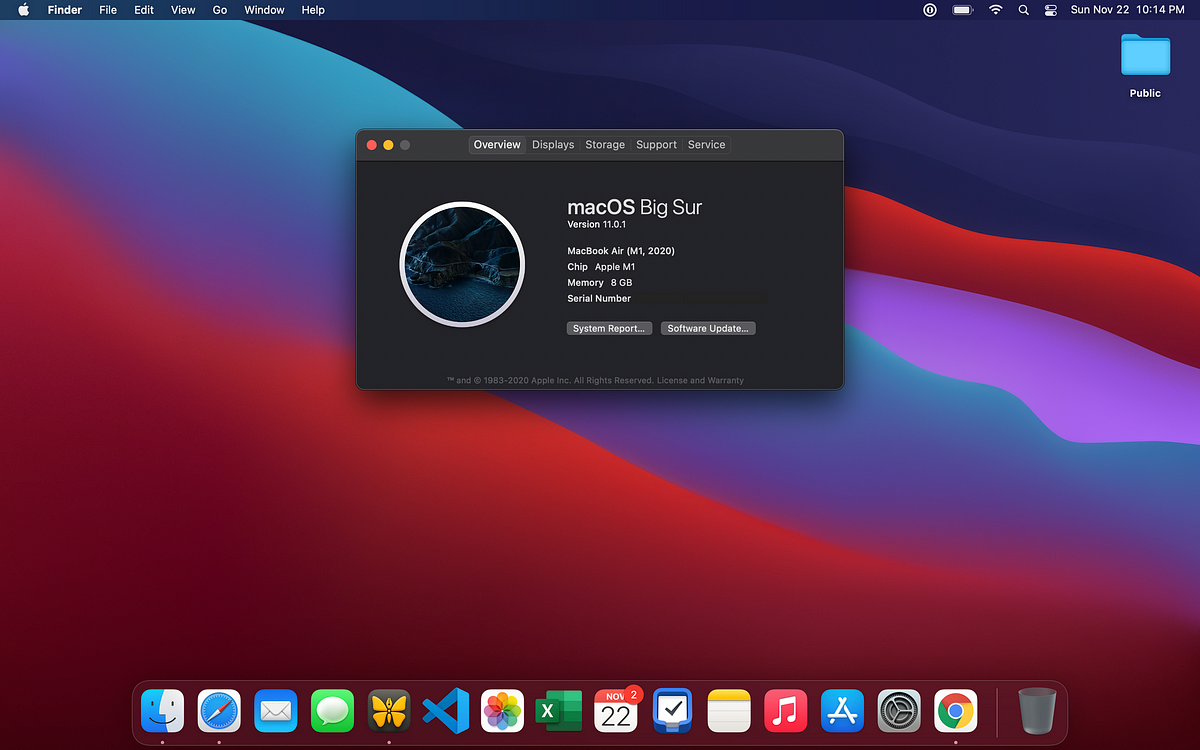Check the battery status icon
Image resolution: width=1200 pixels, height=750 pixels.
coord(962,10)
